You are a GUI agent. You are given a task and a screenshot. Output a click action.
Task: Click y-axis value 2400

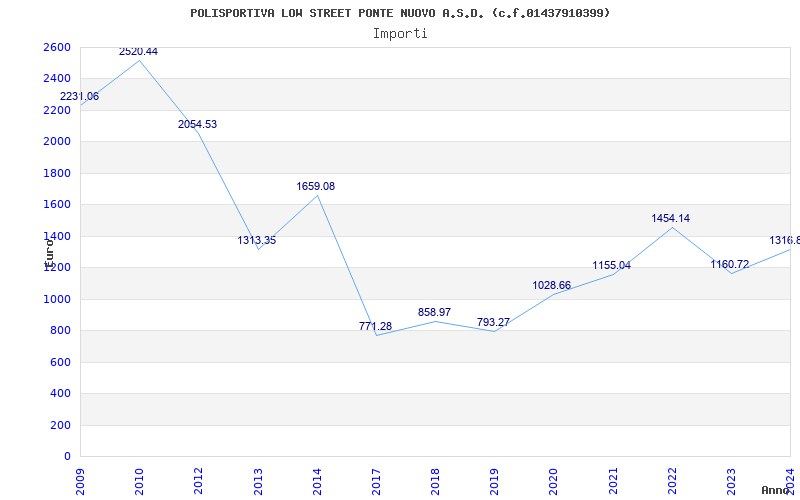tap(57, 79)
